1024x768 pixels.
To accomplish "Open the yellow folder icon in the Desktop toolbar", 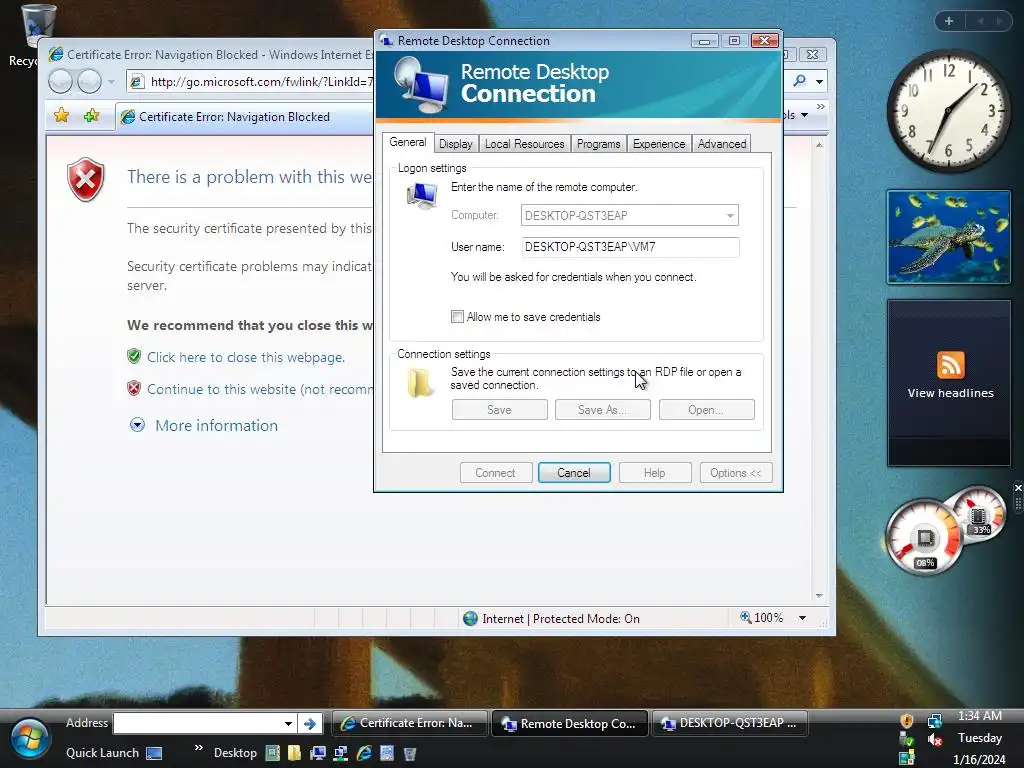I will [x=295, y=753].
